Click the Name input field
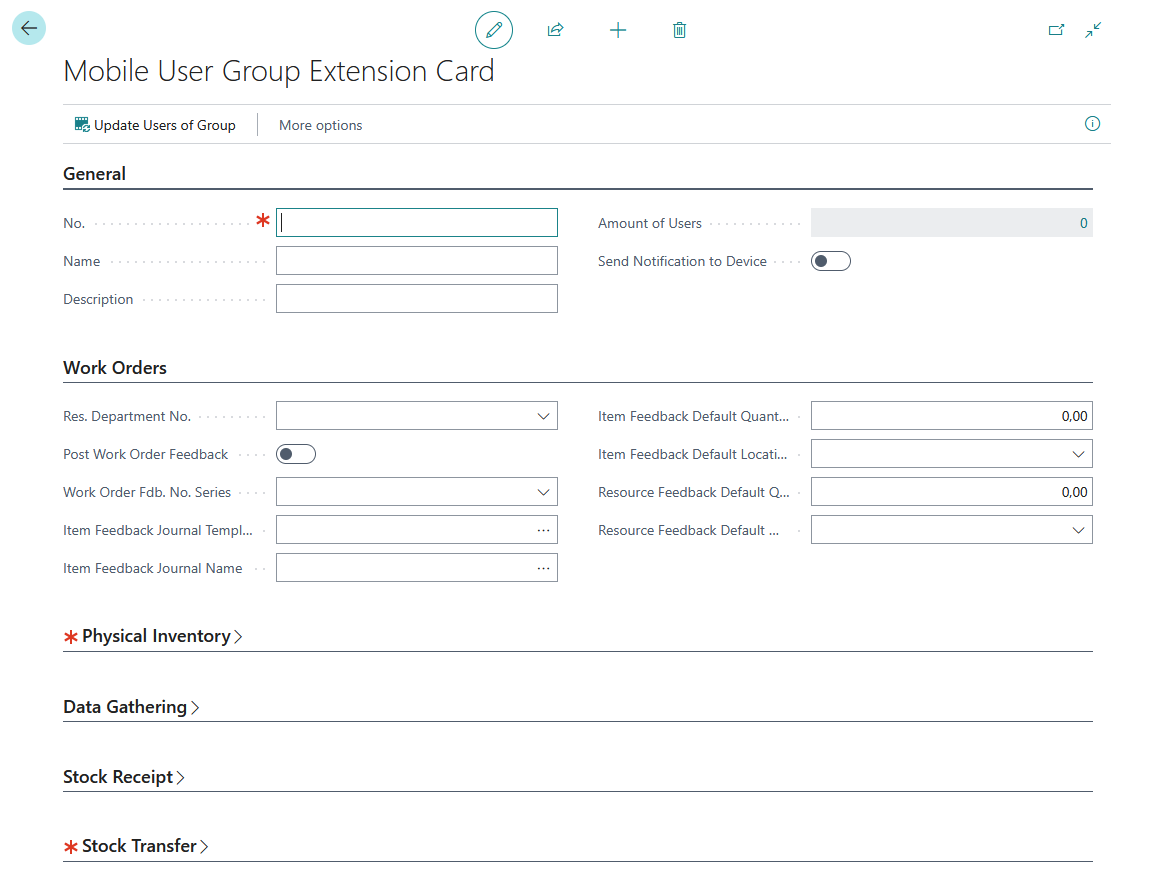Viewport: 1173px width, 890px height. (417, 261)
